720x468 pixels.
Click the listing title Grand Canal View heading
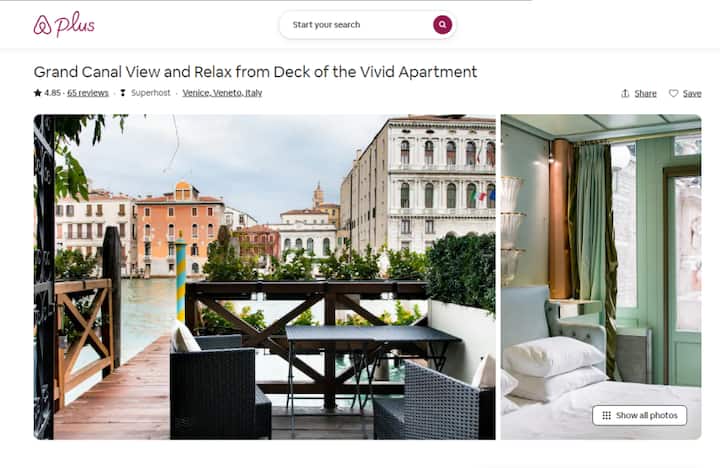pyautogui.click(x=255, y=72)
